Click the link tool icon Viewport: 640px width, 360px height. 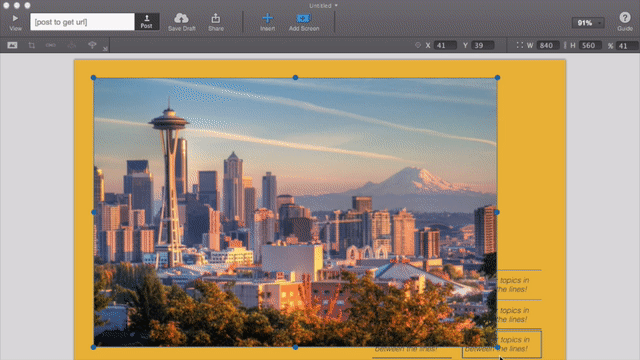51,45
